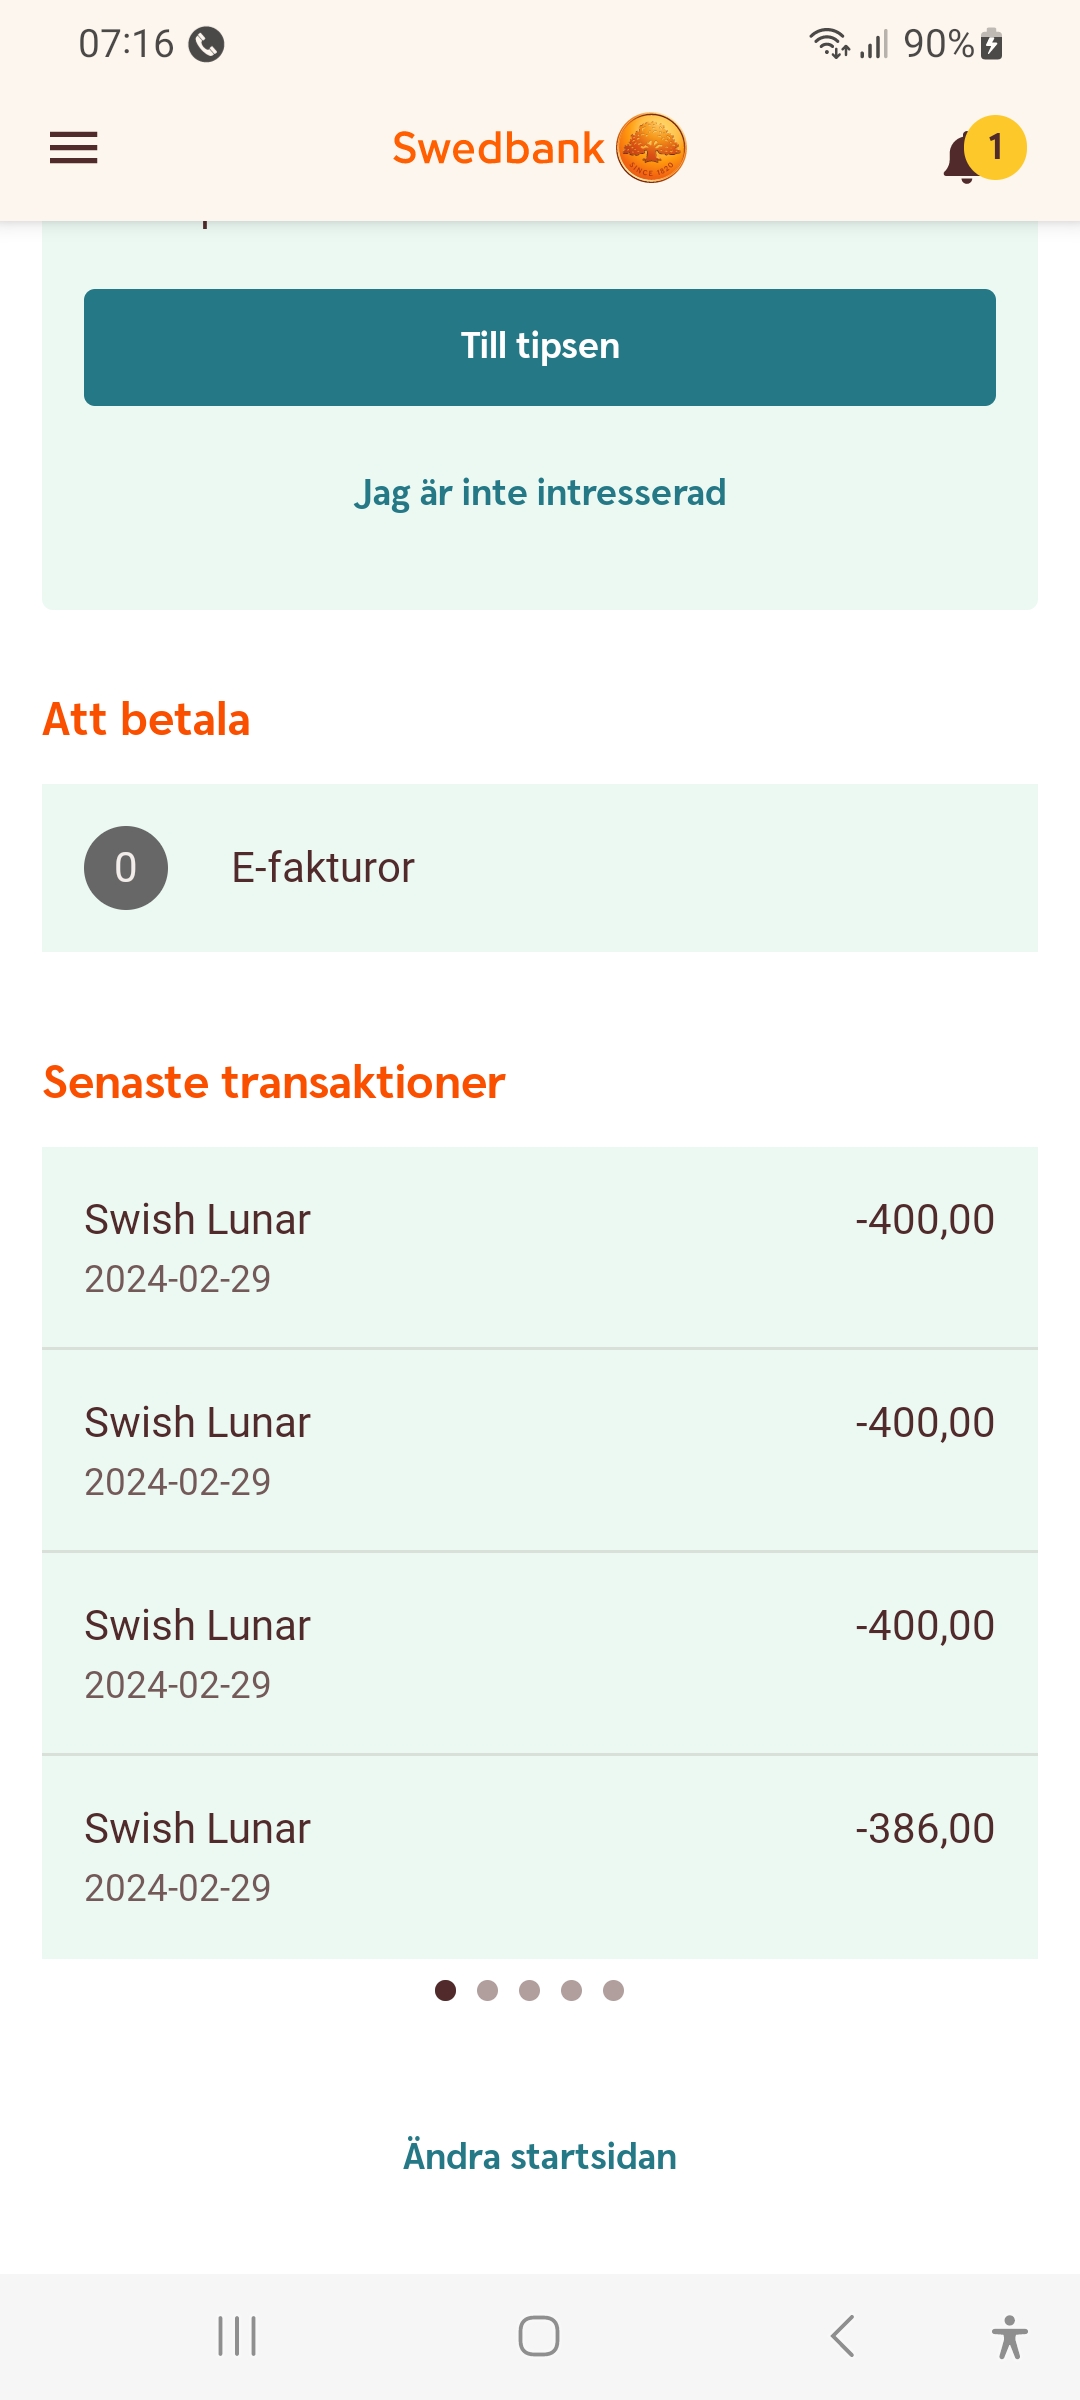
Task: Tap the Senaste transaktioner heading
Action: tap(274, 1083)
